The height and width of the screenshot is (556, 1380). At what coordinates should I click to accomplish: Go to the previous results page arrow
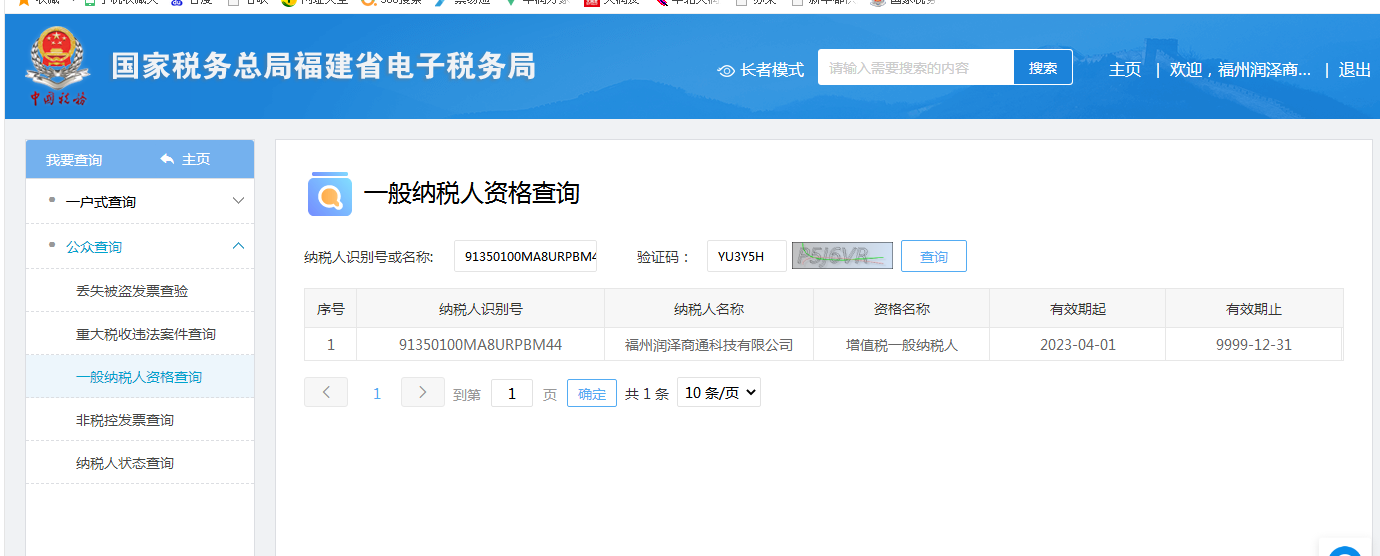pyautogui.click(x=326, y=392)
